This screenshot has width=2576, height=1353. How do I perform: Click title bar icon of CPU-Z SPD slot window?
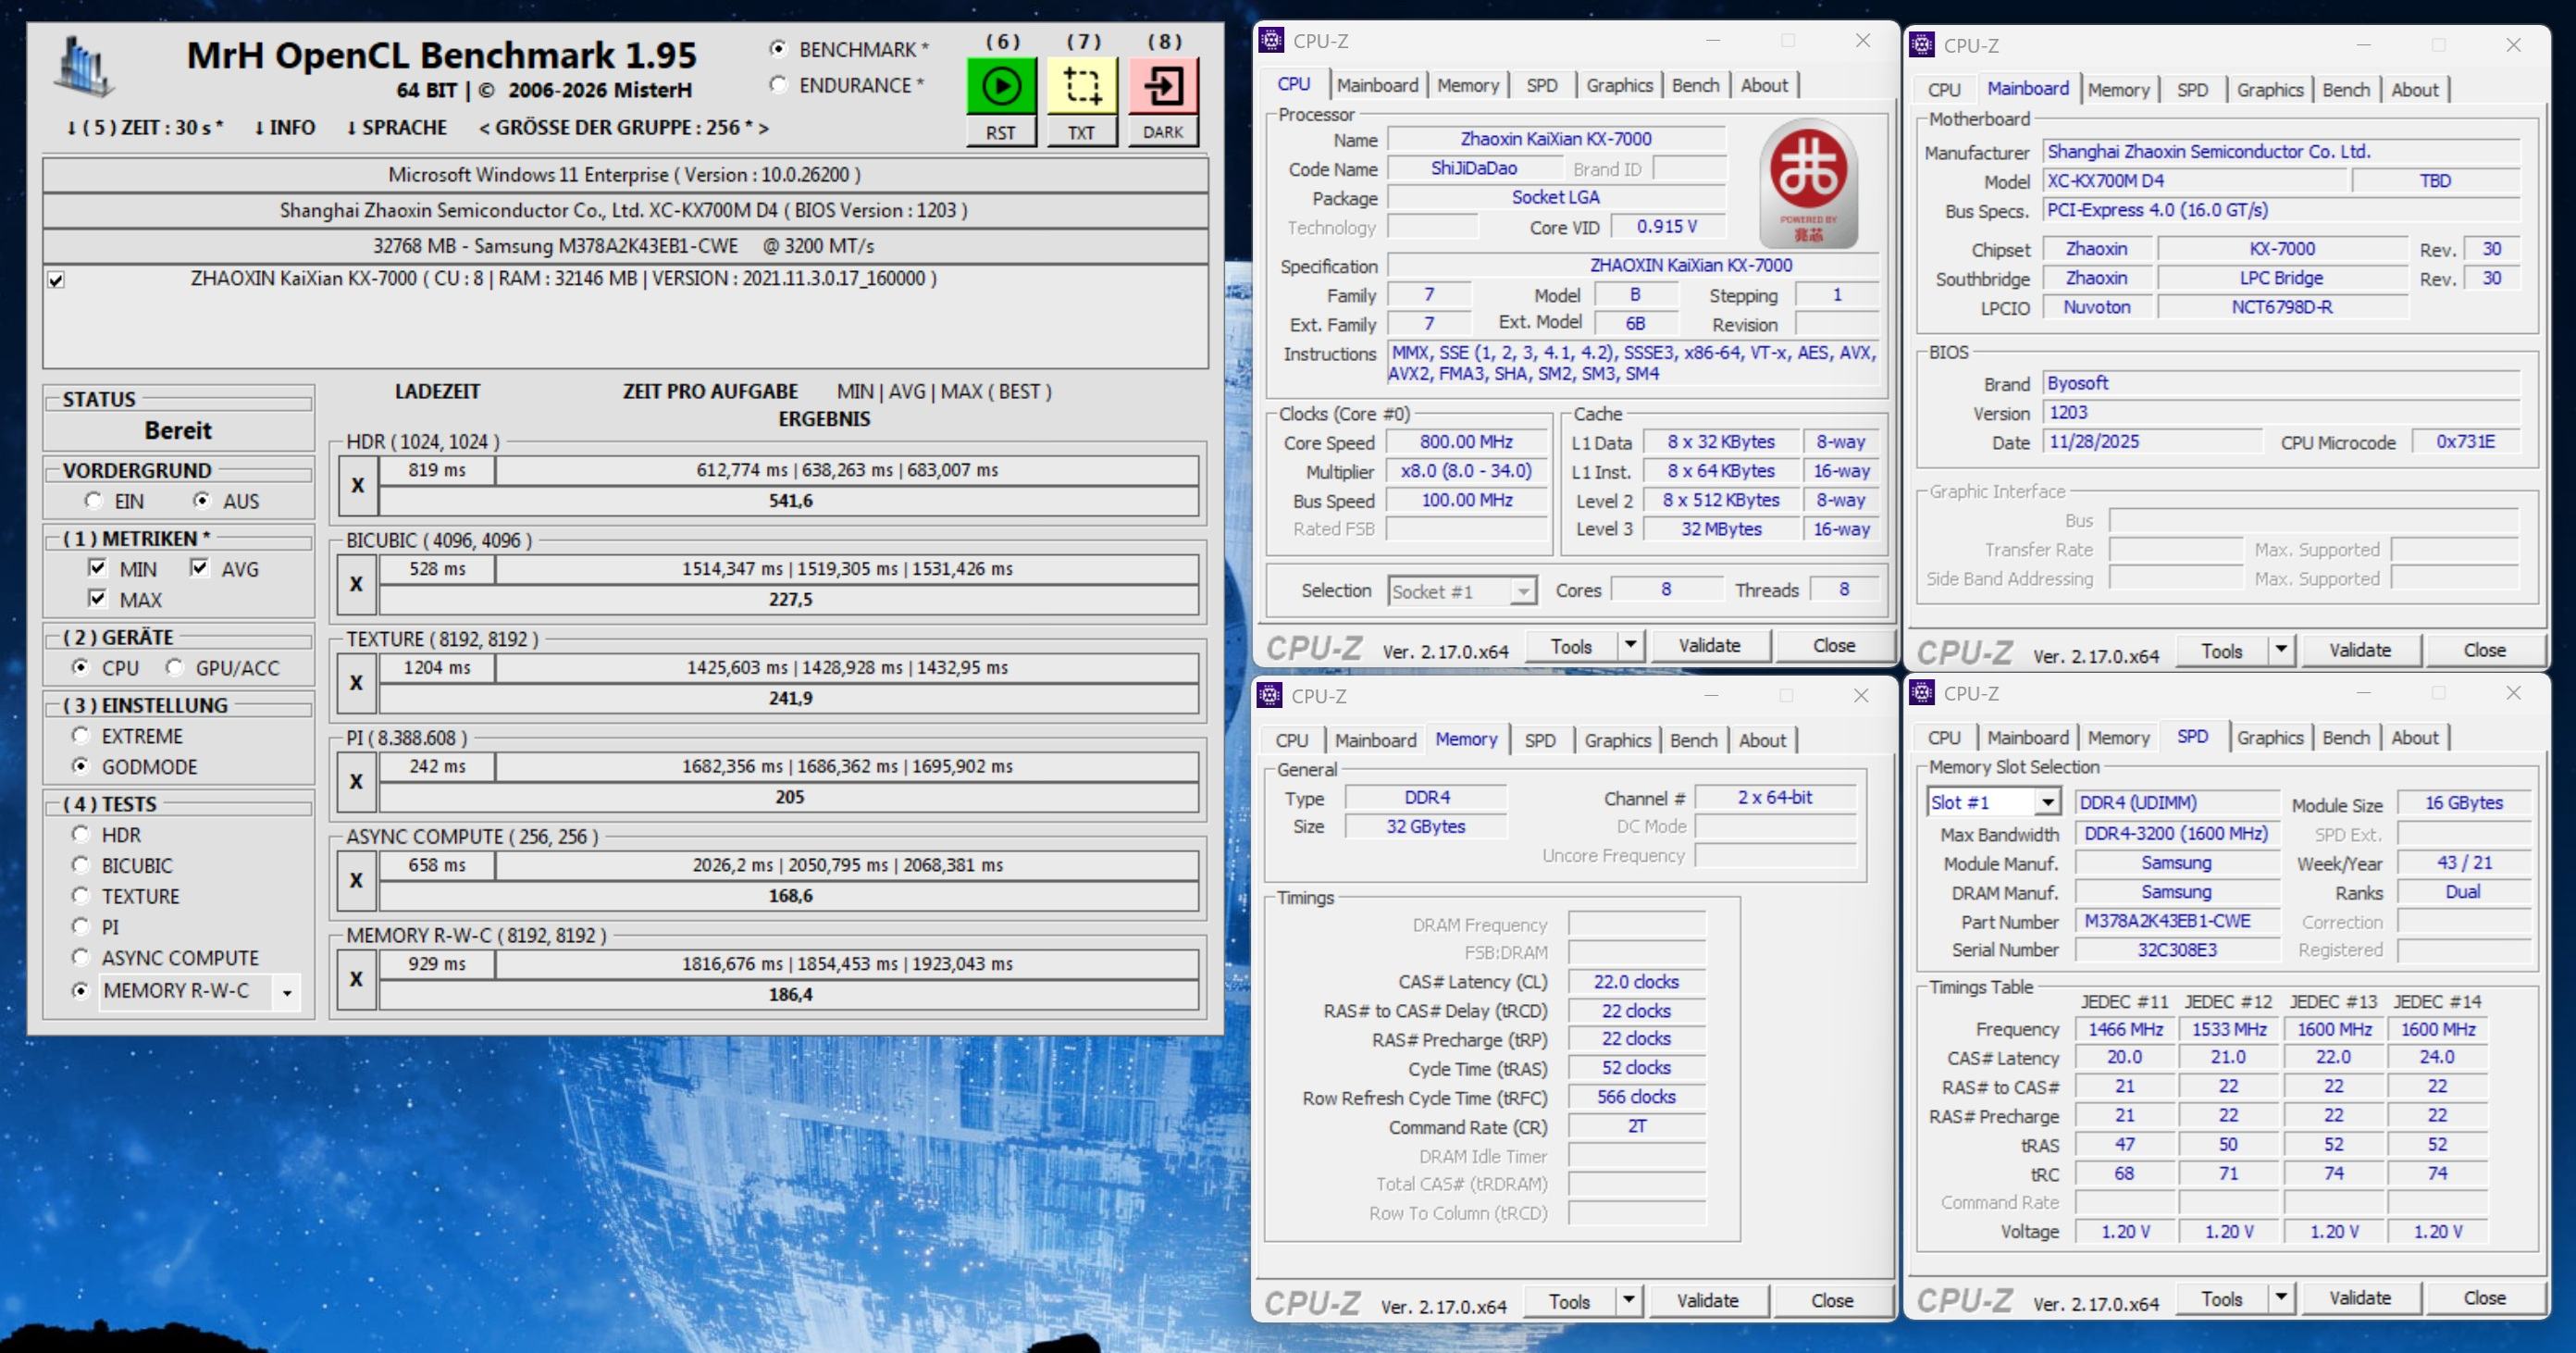tap(1921, 693)
